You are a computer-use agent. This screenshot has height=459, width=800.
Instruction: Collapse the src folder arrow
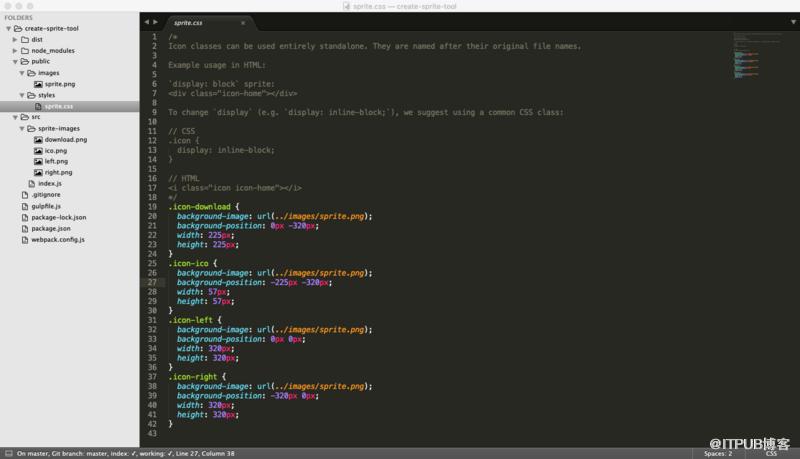pos(15,117)
